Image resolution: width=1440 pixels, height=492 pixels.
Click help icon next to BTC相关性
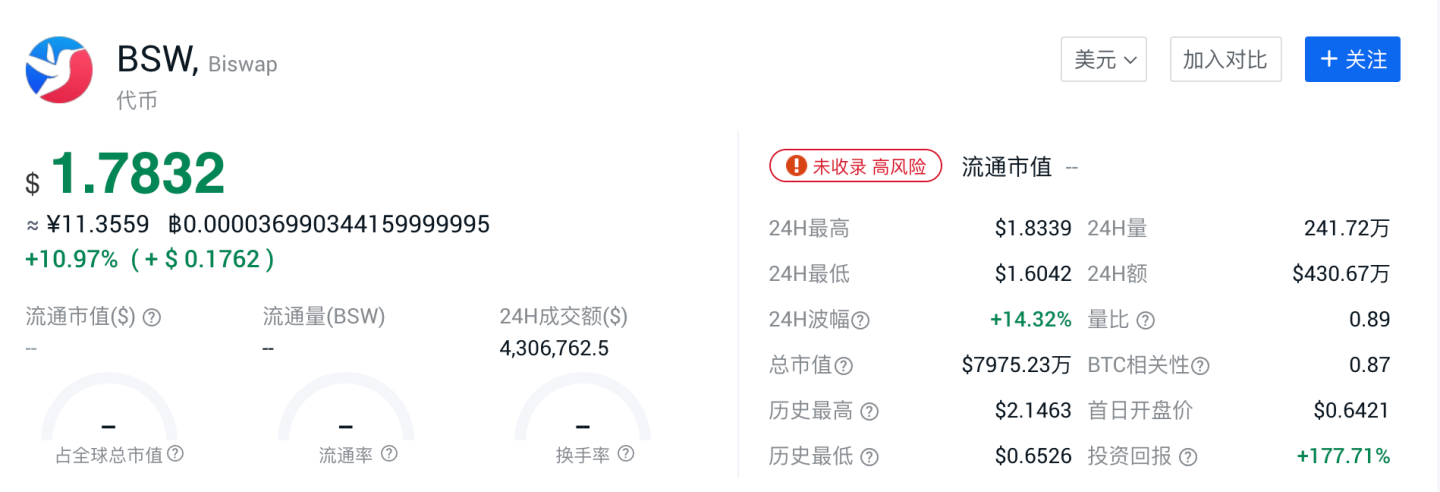coord(1200,366)
